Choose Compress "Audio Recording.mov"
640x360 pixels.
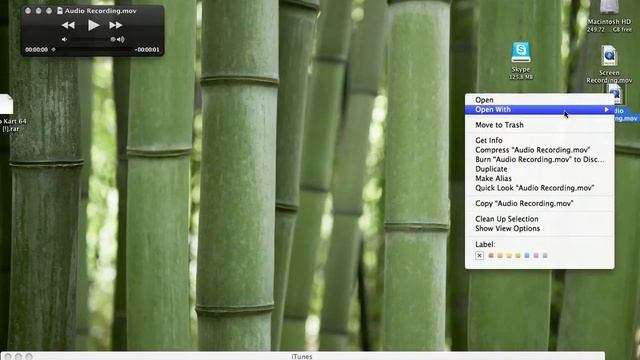pyautogui.click(x=540, y=150)
